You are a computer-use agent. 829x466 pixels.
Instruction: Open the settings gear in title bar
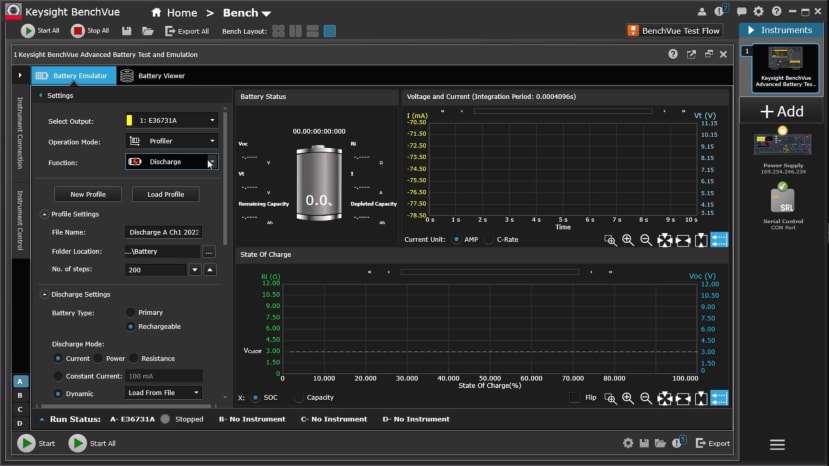click(x=758, y=11)
